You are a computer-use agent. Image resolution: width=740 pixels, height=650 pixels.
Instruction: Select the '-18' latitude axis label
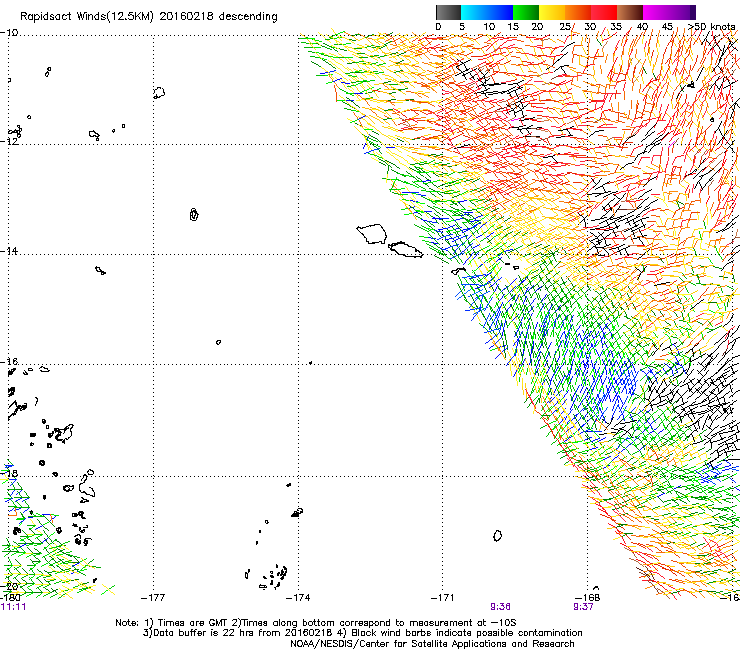click(9, 473)
